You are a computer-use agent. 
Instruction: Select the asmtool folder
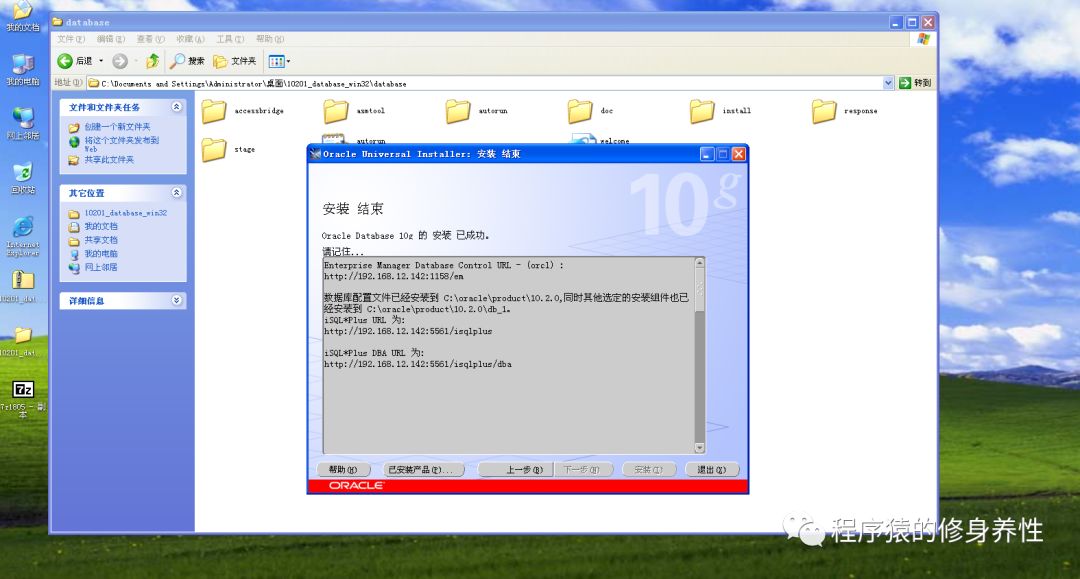point(336,111)
